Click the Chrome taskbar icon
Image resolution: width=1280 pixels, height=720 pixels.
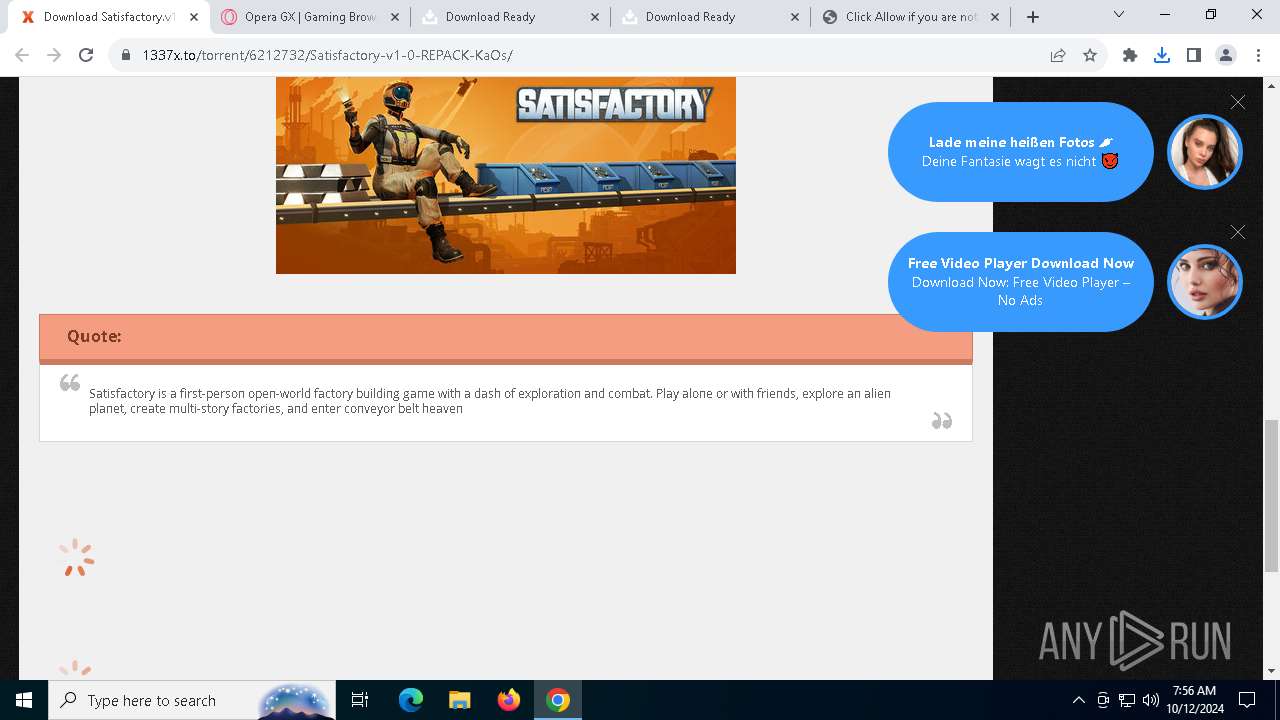click(558, 700)
